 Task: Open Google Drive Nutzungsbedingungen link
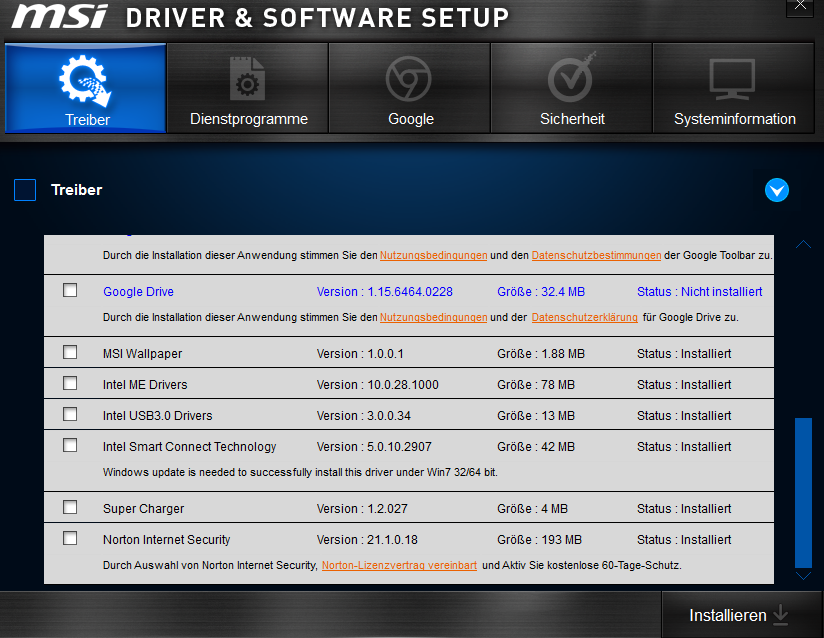click(x=434, y=317)
